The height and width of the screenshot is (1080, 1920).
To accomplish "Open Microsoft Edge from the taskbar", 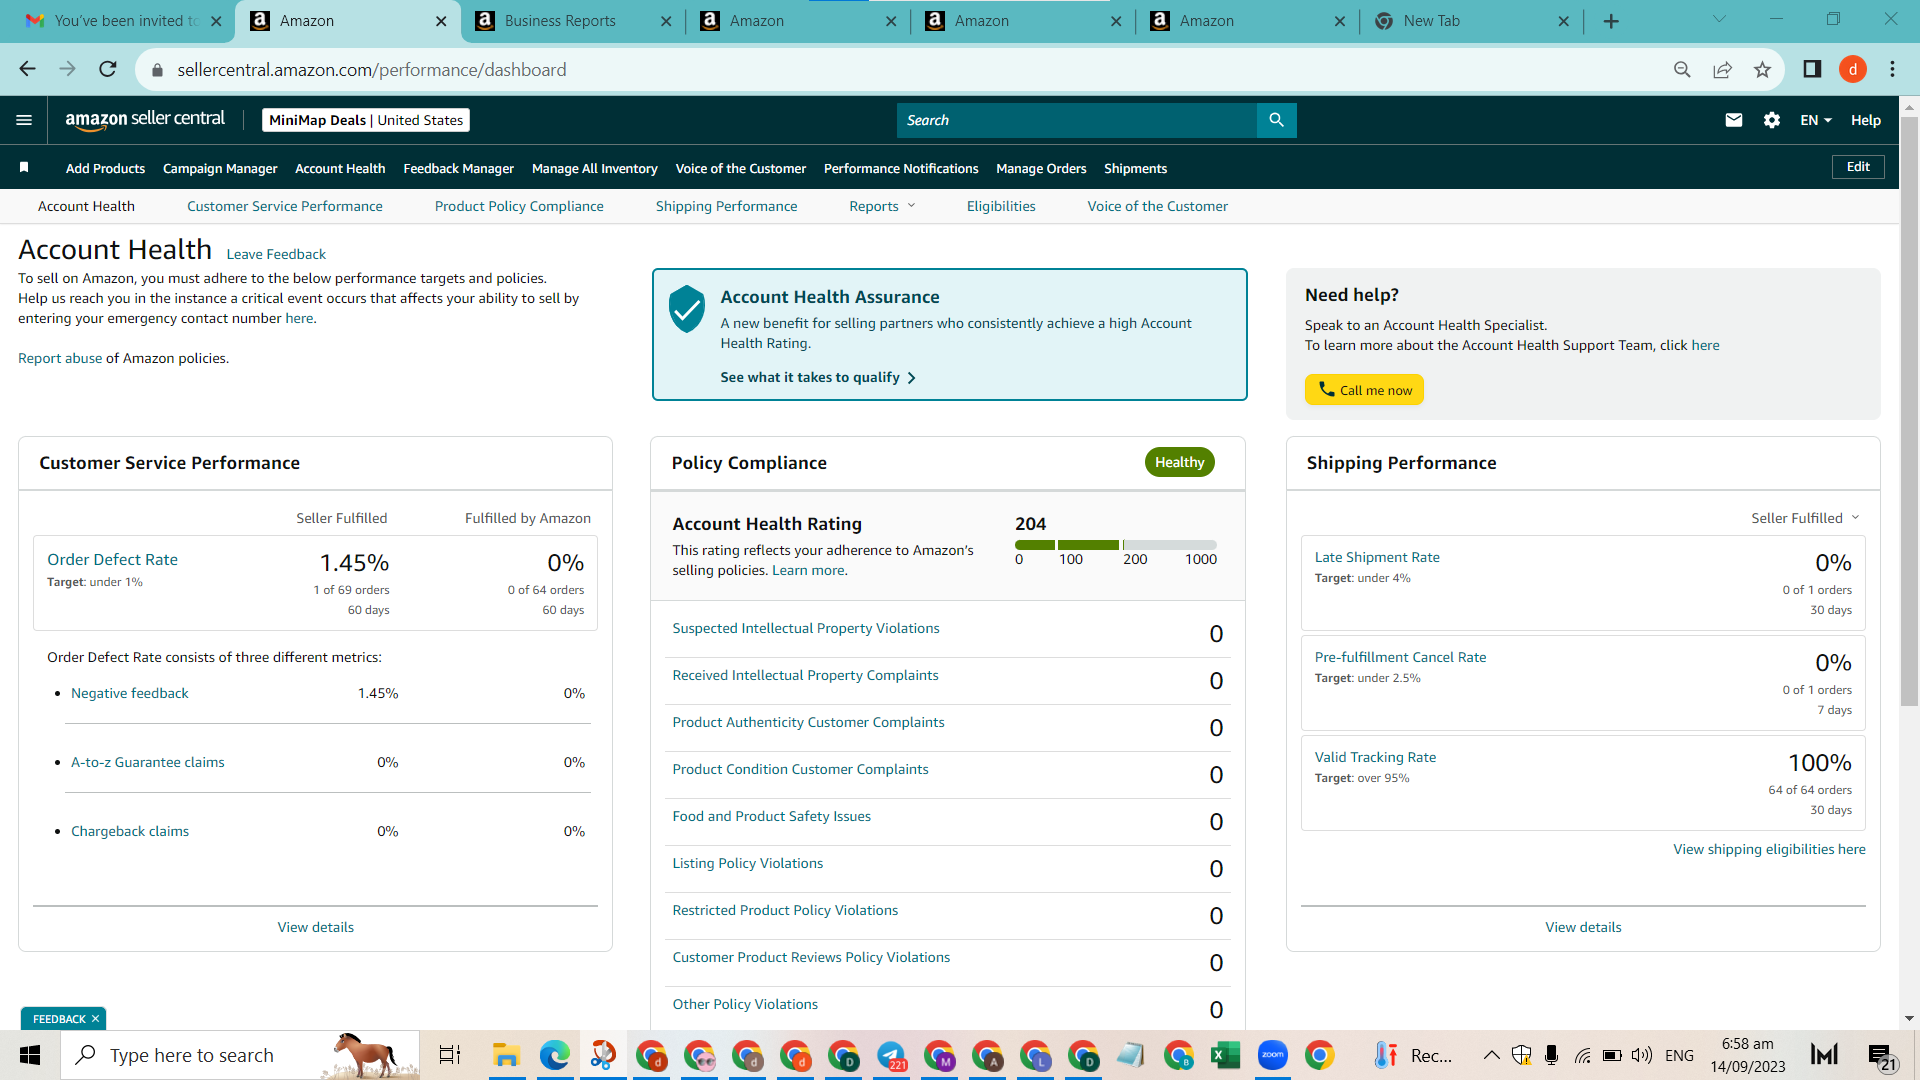I will pos(555,1055).
